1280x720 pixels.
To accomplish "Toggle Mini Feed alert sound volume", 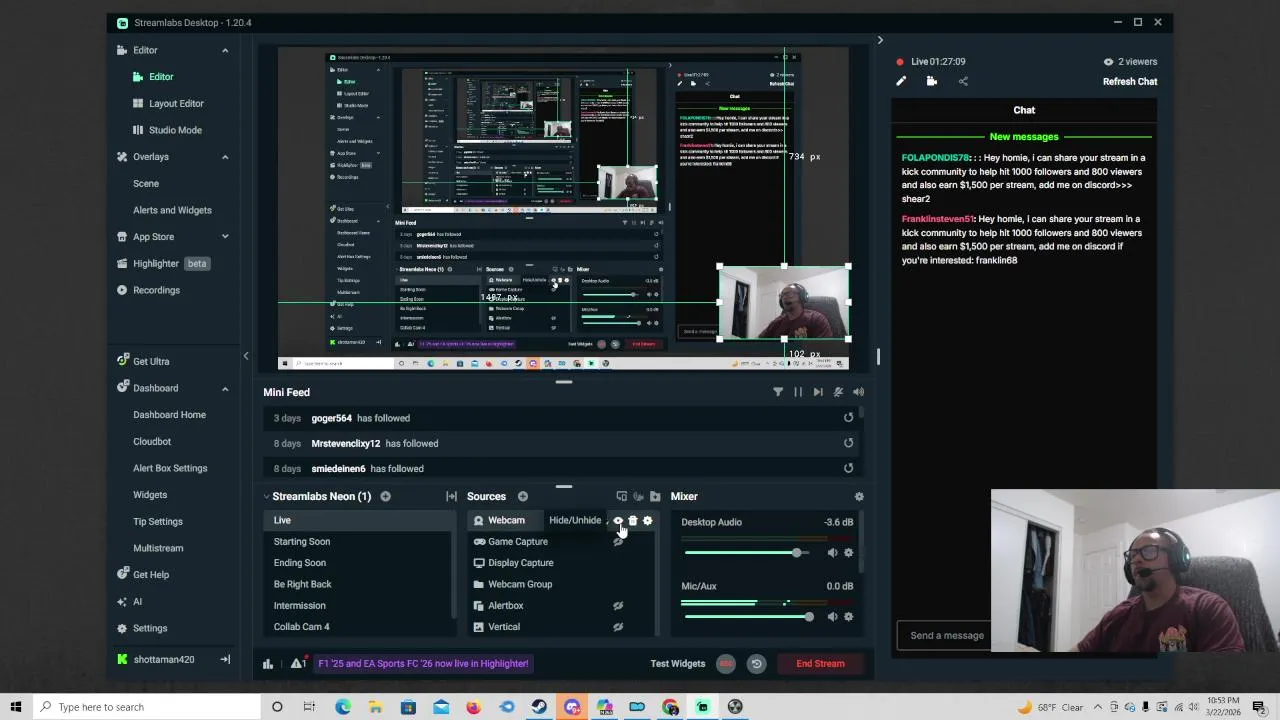I will [858, 392].
